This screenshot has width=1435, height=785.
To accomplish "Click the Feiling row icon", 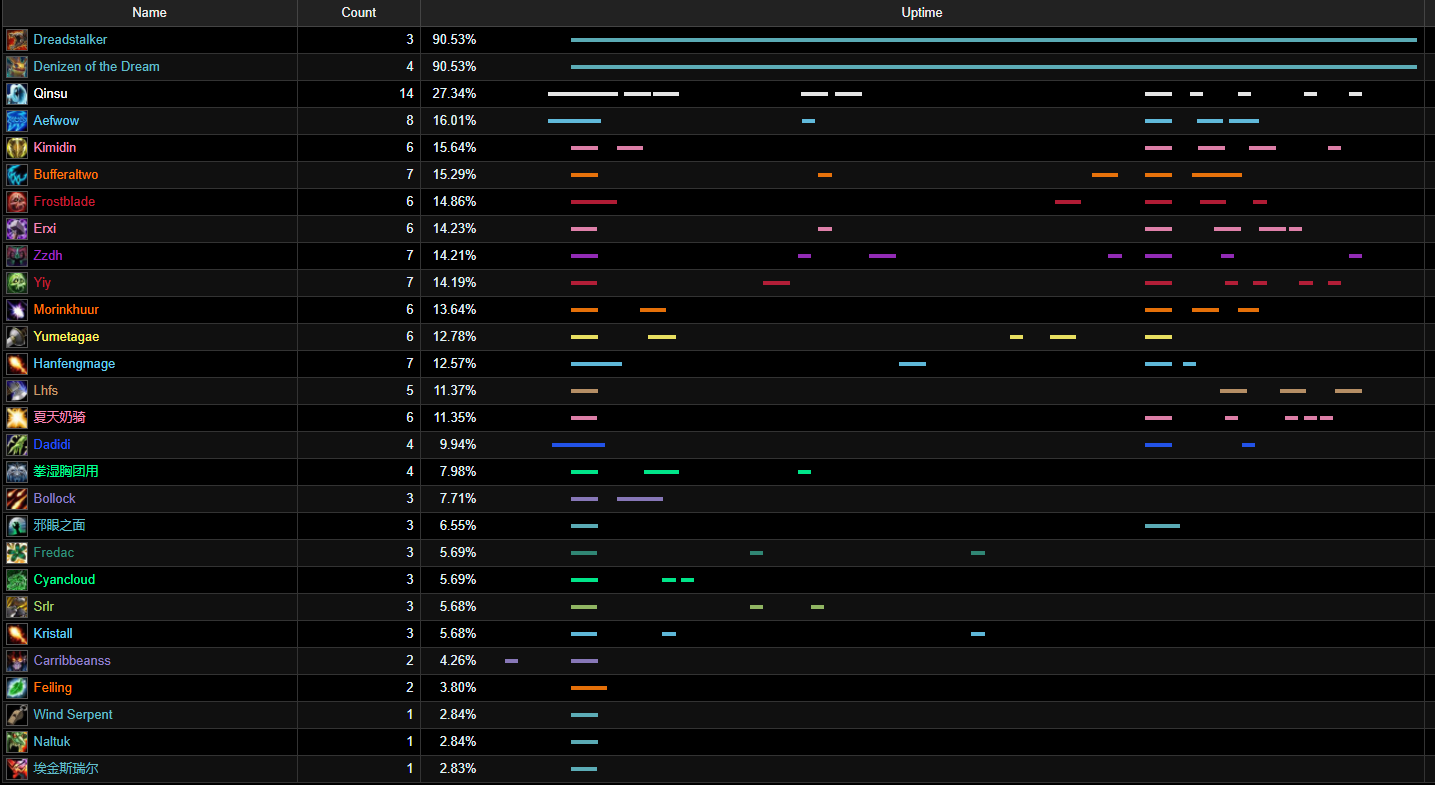I will (17, 688).
